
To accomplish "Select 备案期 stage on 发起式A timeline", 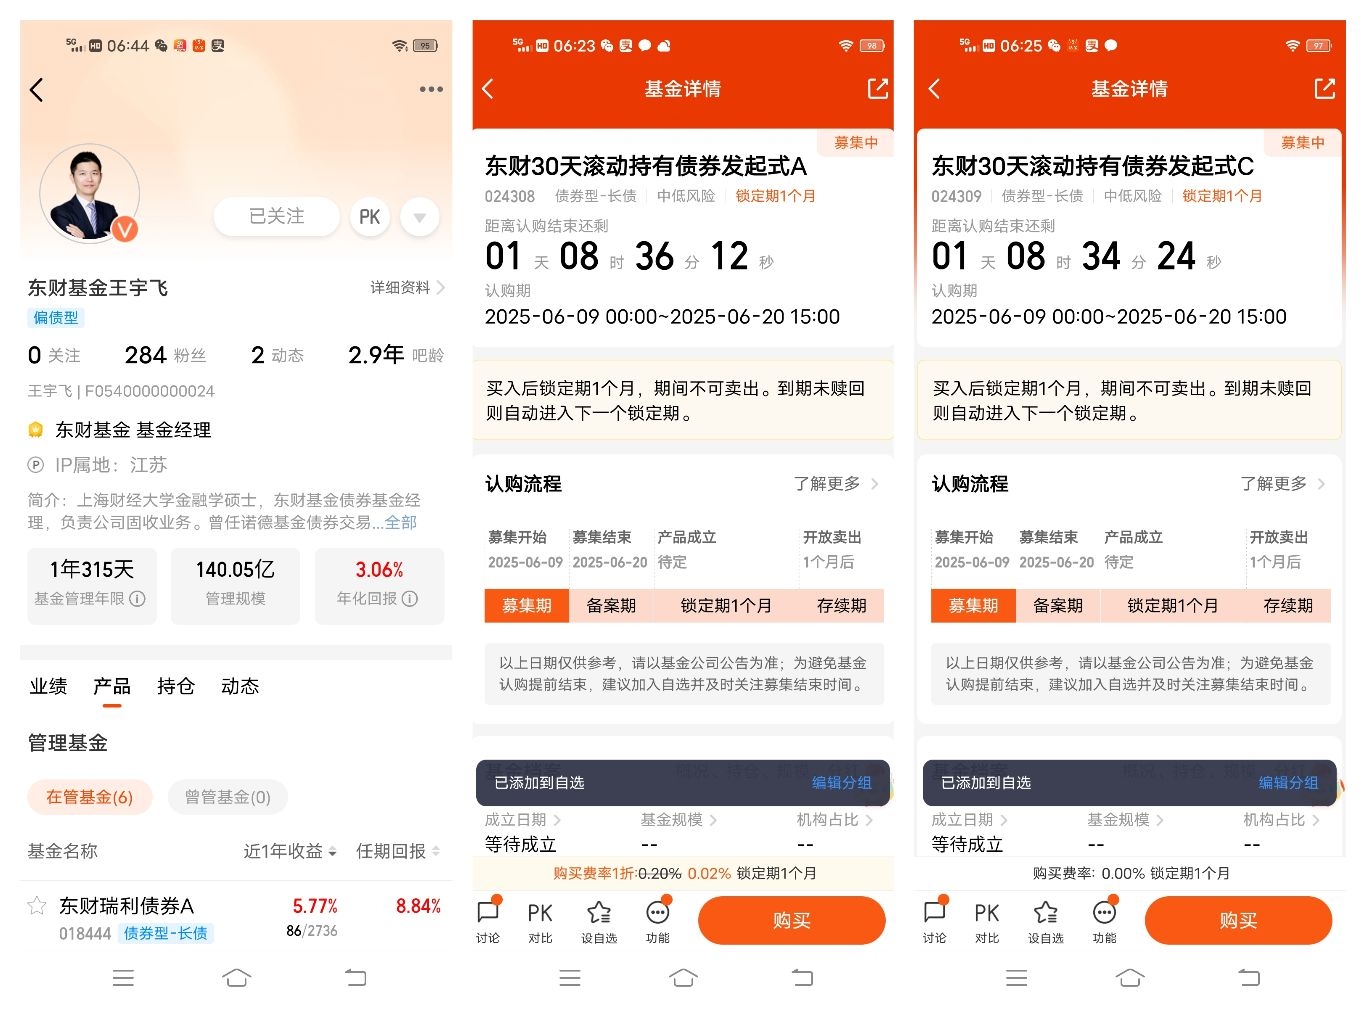I will (x=611, y=606).
